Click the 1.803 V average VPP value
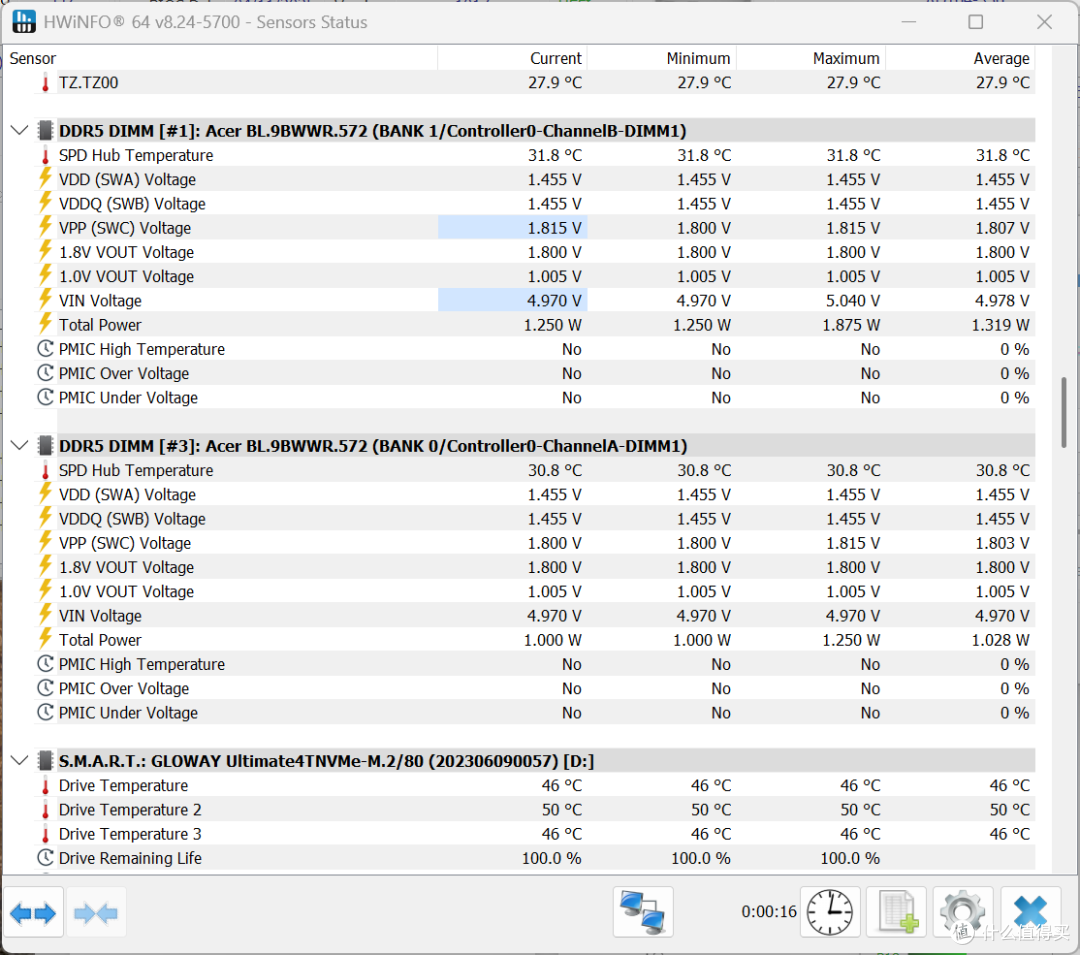This screenshot has height=955, width=1080. [1002, 543]
